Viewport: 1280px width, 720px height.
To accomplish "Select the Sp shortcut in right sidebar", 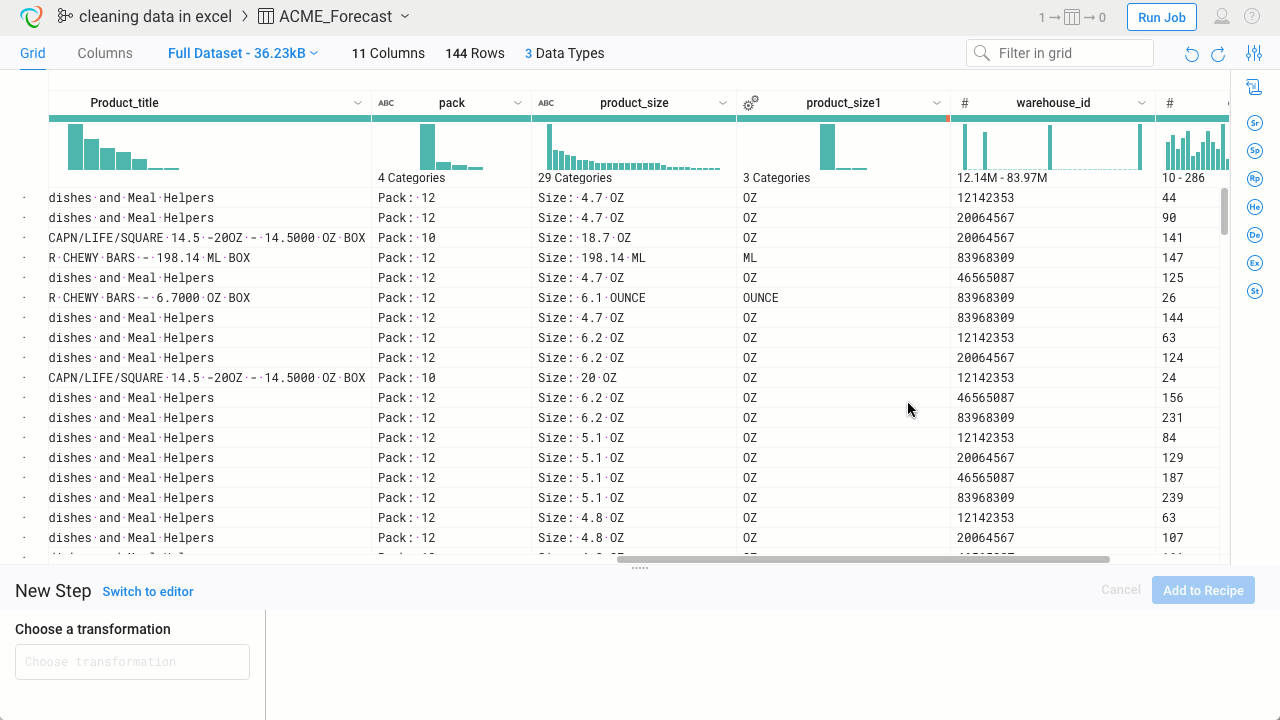I will click(1255, 151).
